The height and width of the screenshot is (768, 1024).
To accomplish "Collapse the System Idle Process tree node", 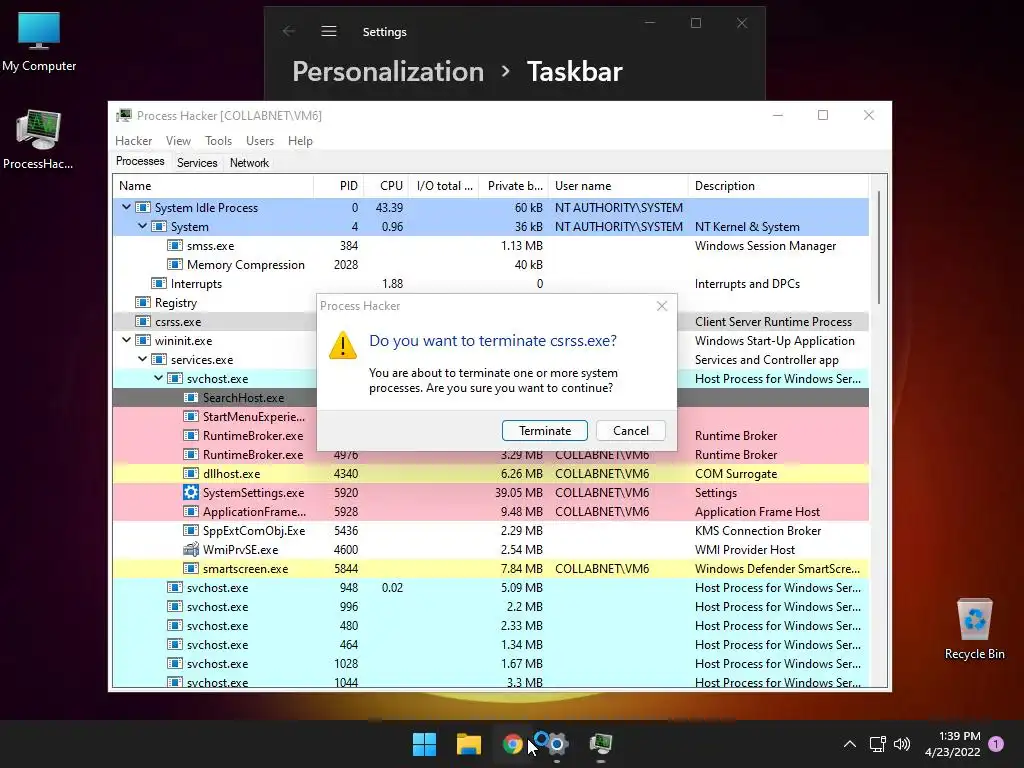I will coord(126,207).
